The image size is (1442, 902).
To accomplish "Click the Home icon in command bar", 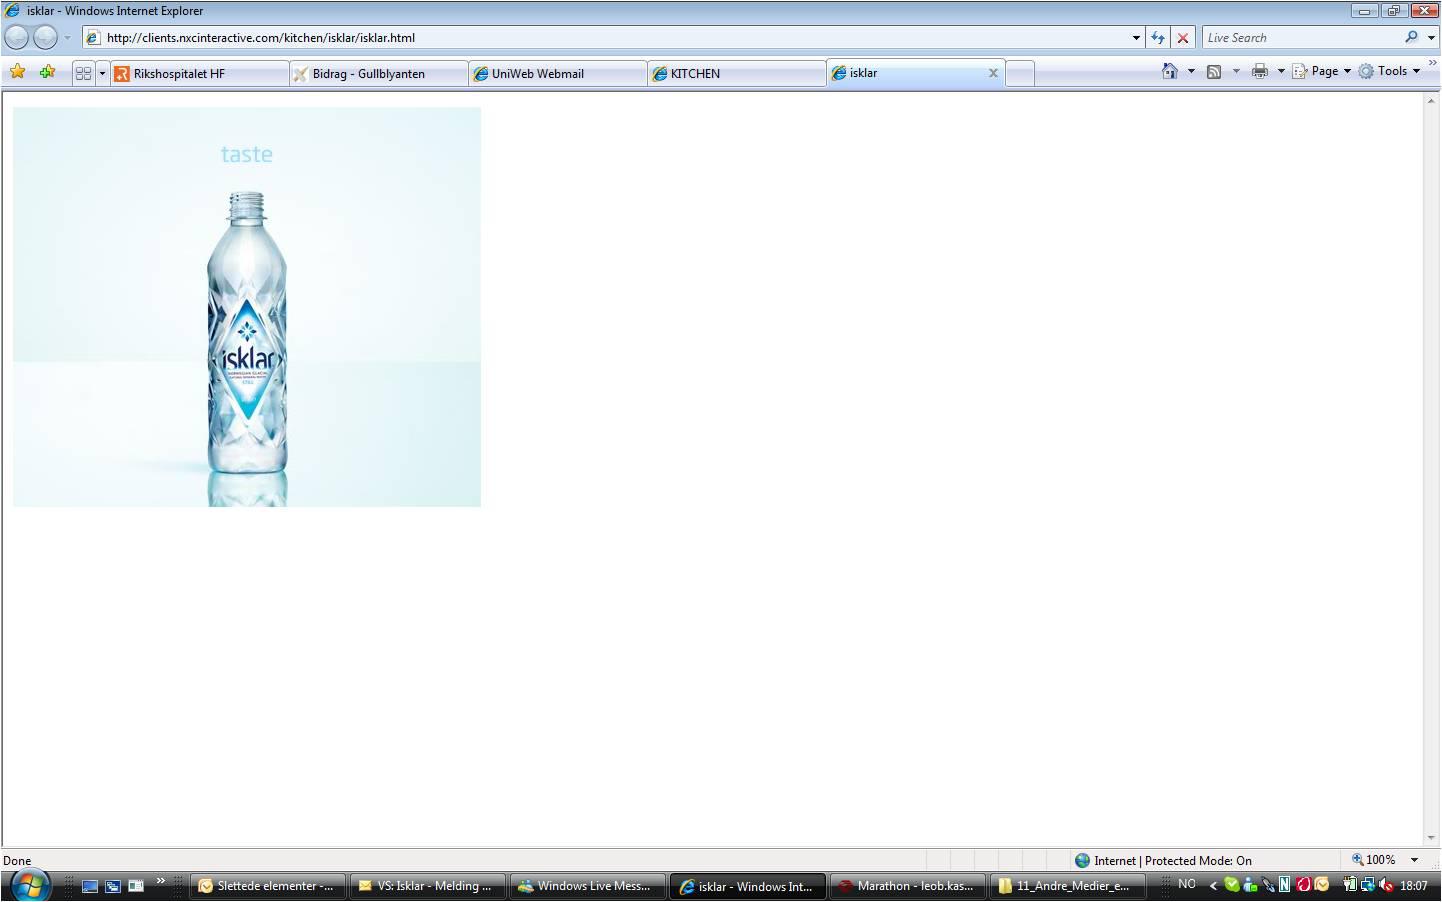I will click(1169, 71).
